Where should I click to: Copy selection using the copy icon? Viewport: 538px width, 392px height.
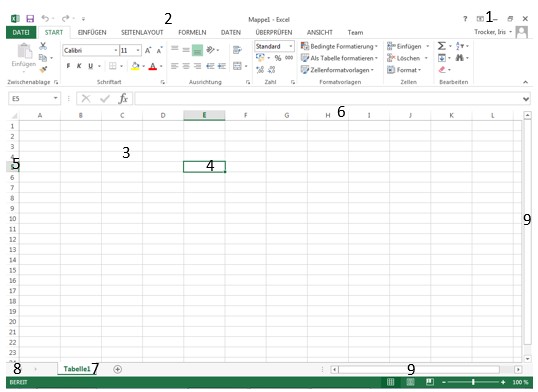pos(43,58)
